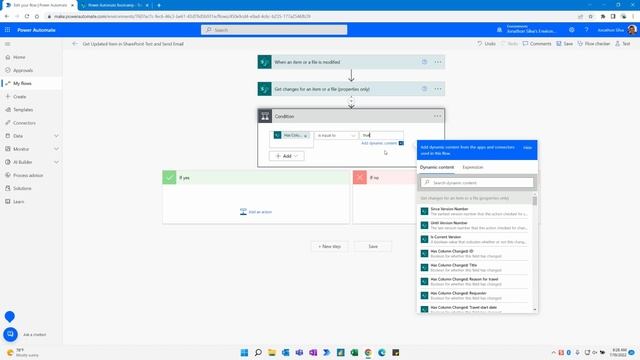Click the If yes branch header
Image resolution: width=640 pixels, height=360 pixels.
(256, 178)
